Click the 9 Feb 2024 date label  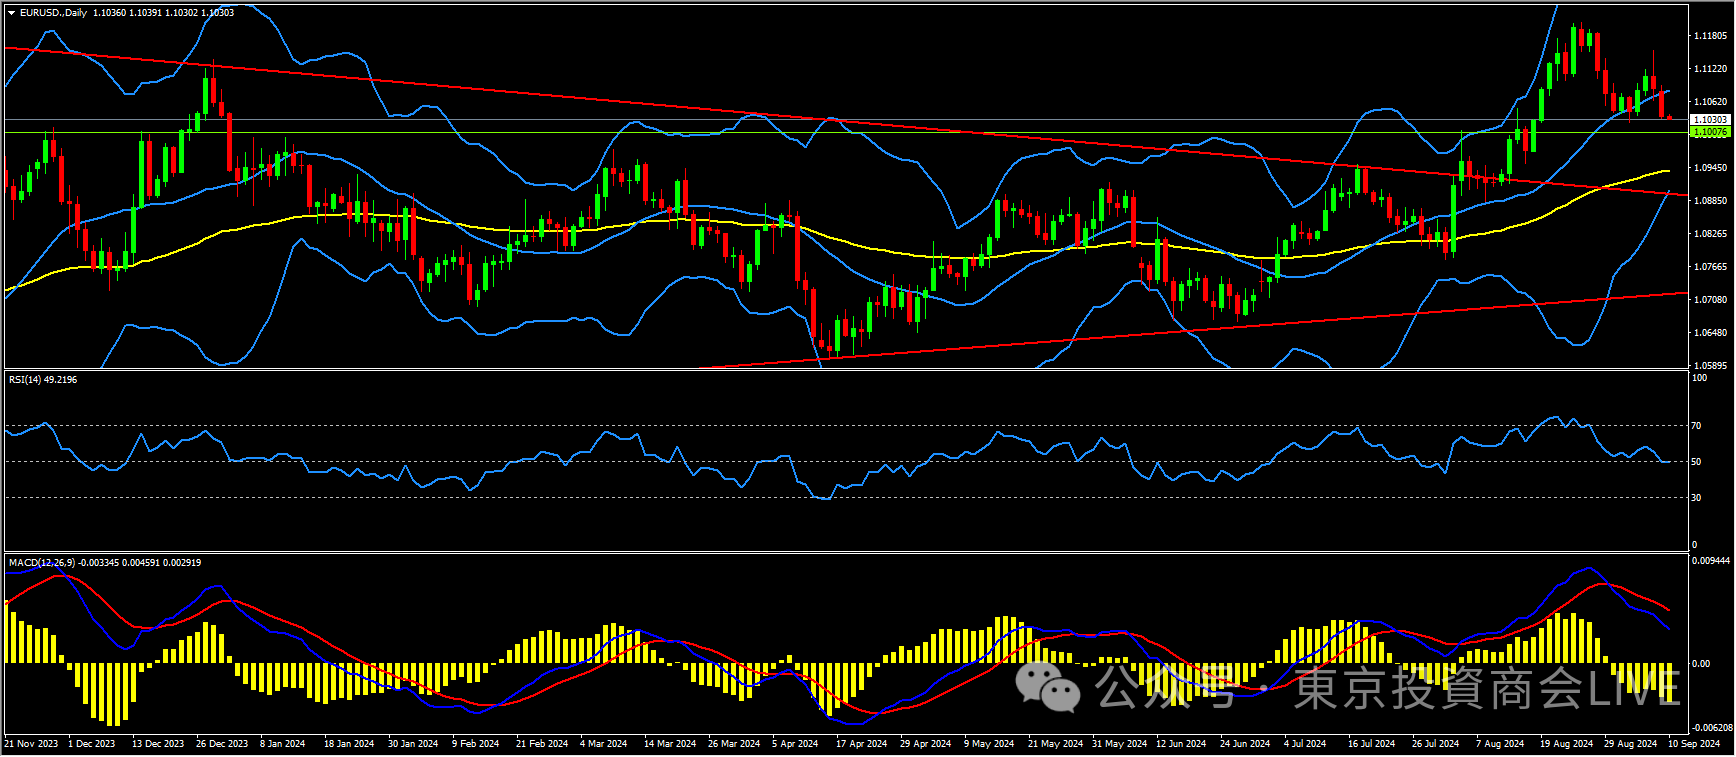tap(475, 744)
